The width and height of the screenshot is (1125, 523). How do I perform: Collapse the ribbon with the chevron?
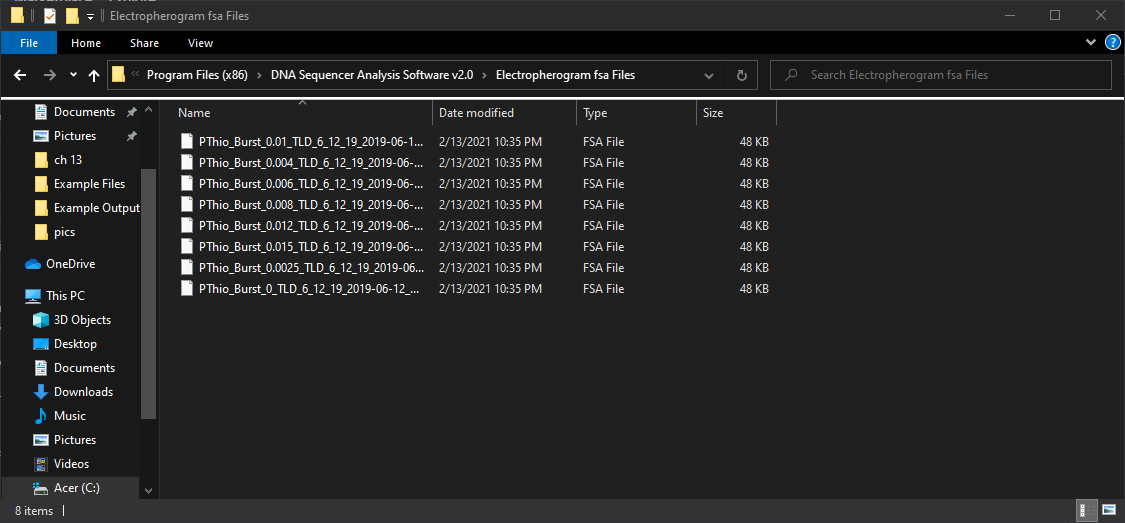pos(1091,42)
